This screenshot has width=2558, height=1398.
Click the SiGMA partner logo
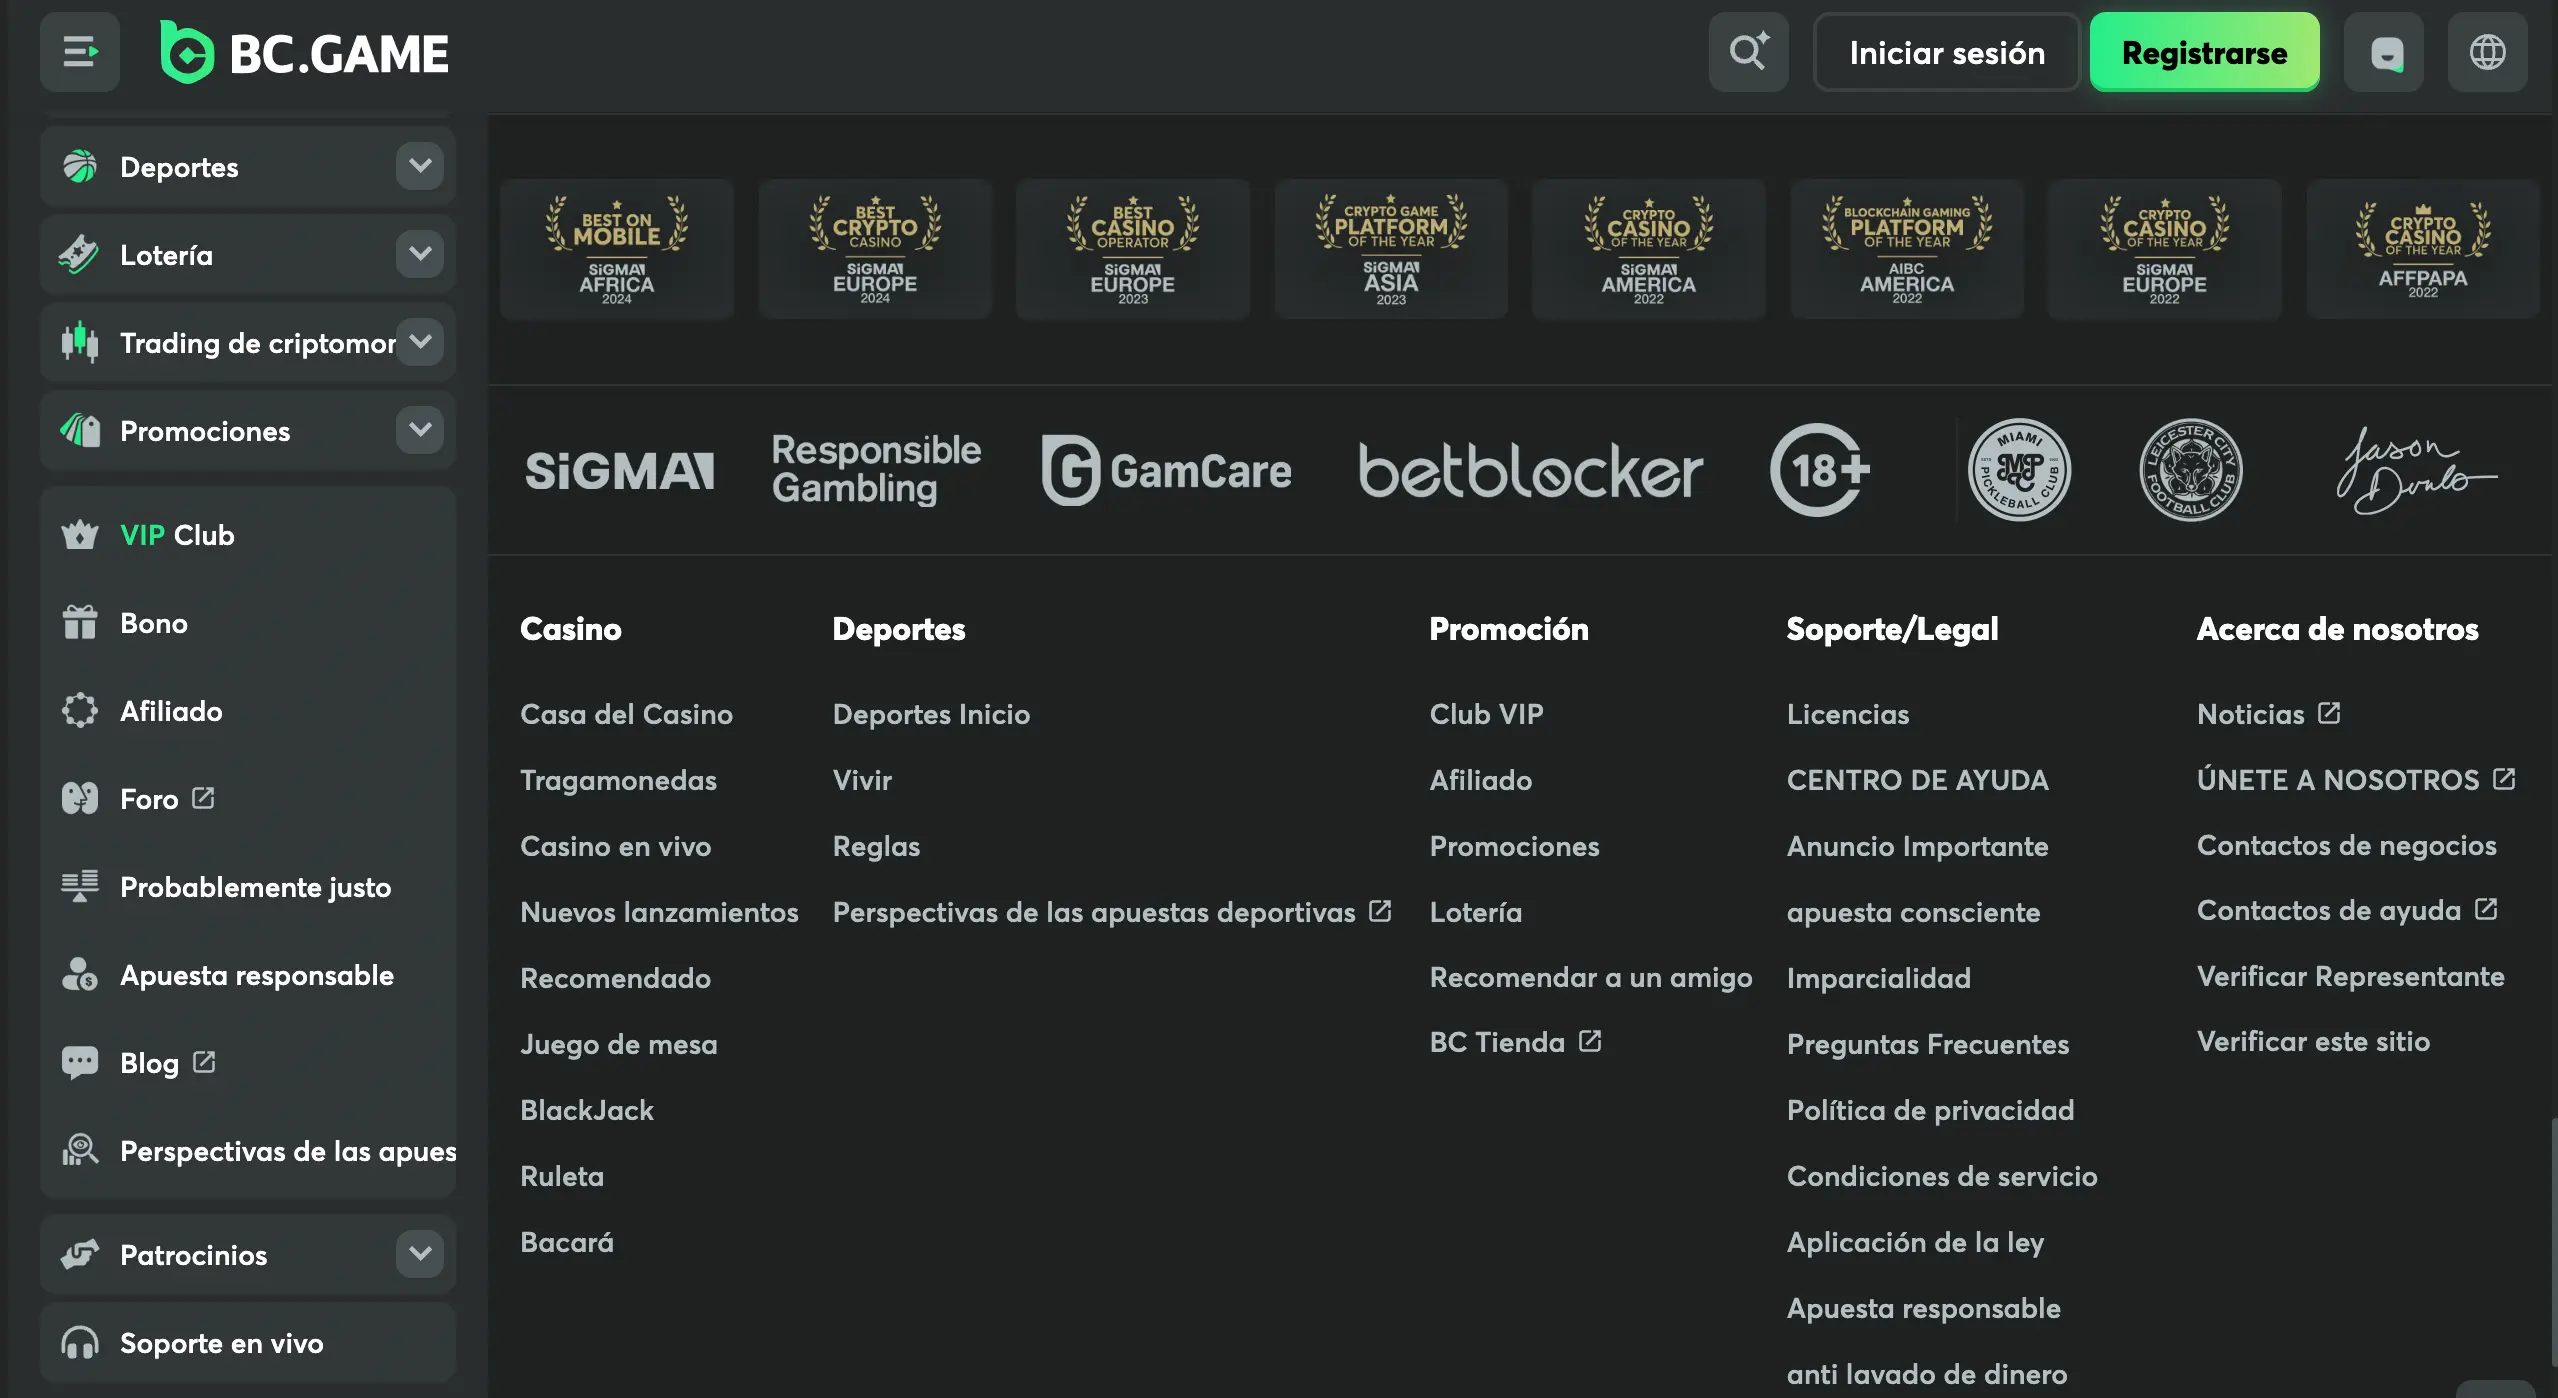(x=620, y=470)
